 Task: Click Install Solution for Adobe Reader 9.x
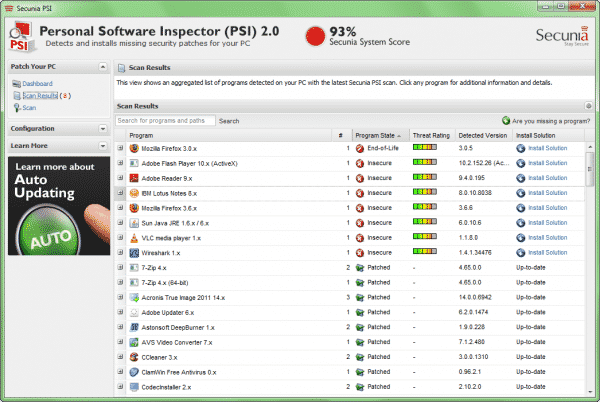(547, 178)
